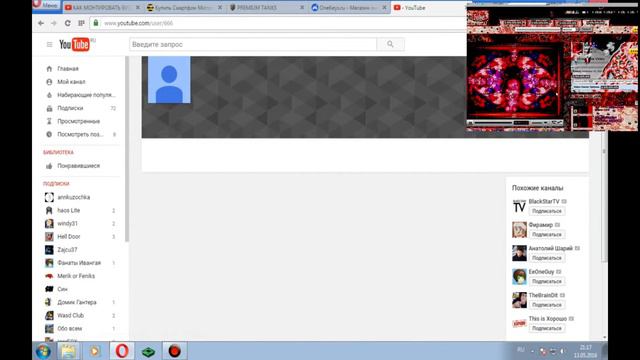Screen dimensions: 640x360
Task: Open the haos Lite subscription
Action: (x=81, y=210)
